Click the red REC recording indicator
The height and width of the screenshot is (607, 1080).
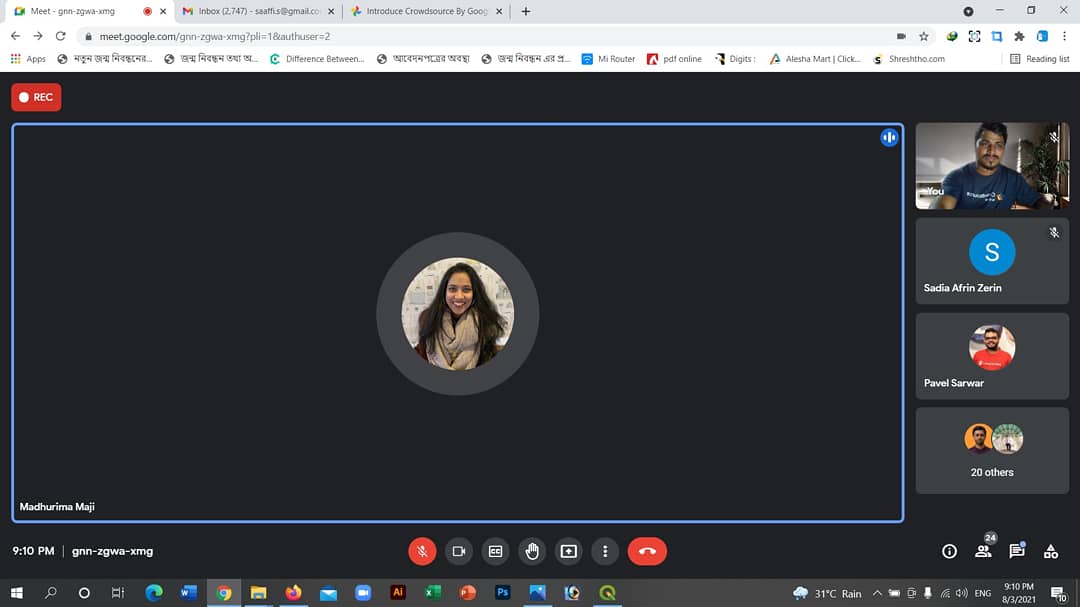[36, 97]
